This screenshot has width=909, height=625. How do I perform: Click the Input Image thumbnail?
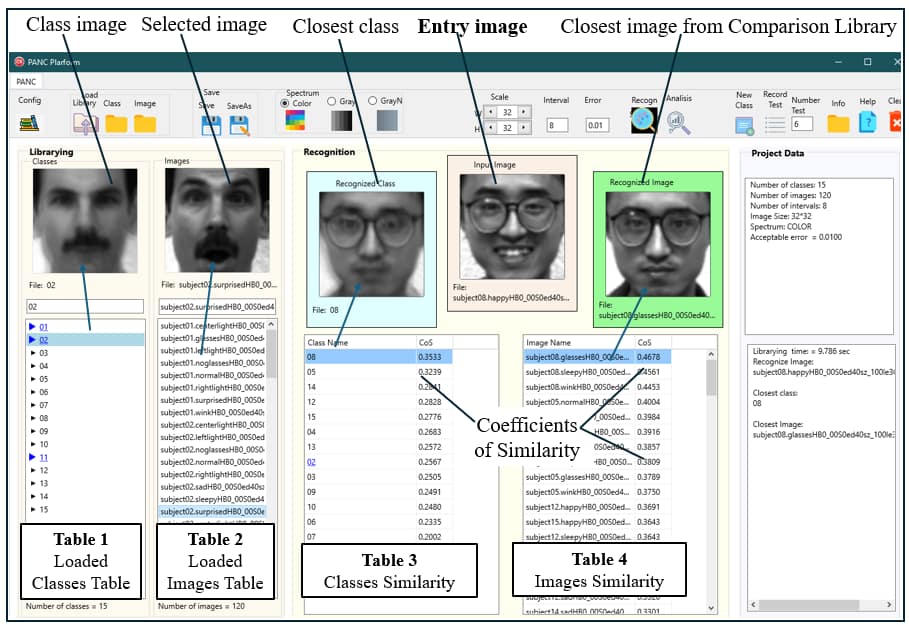[512, 227]
